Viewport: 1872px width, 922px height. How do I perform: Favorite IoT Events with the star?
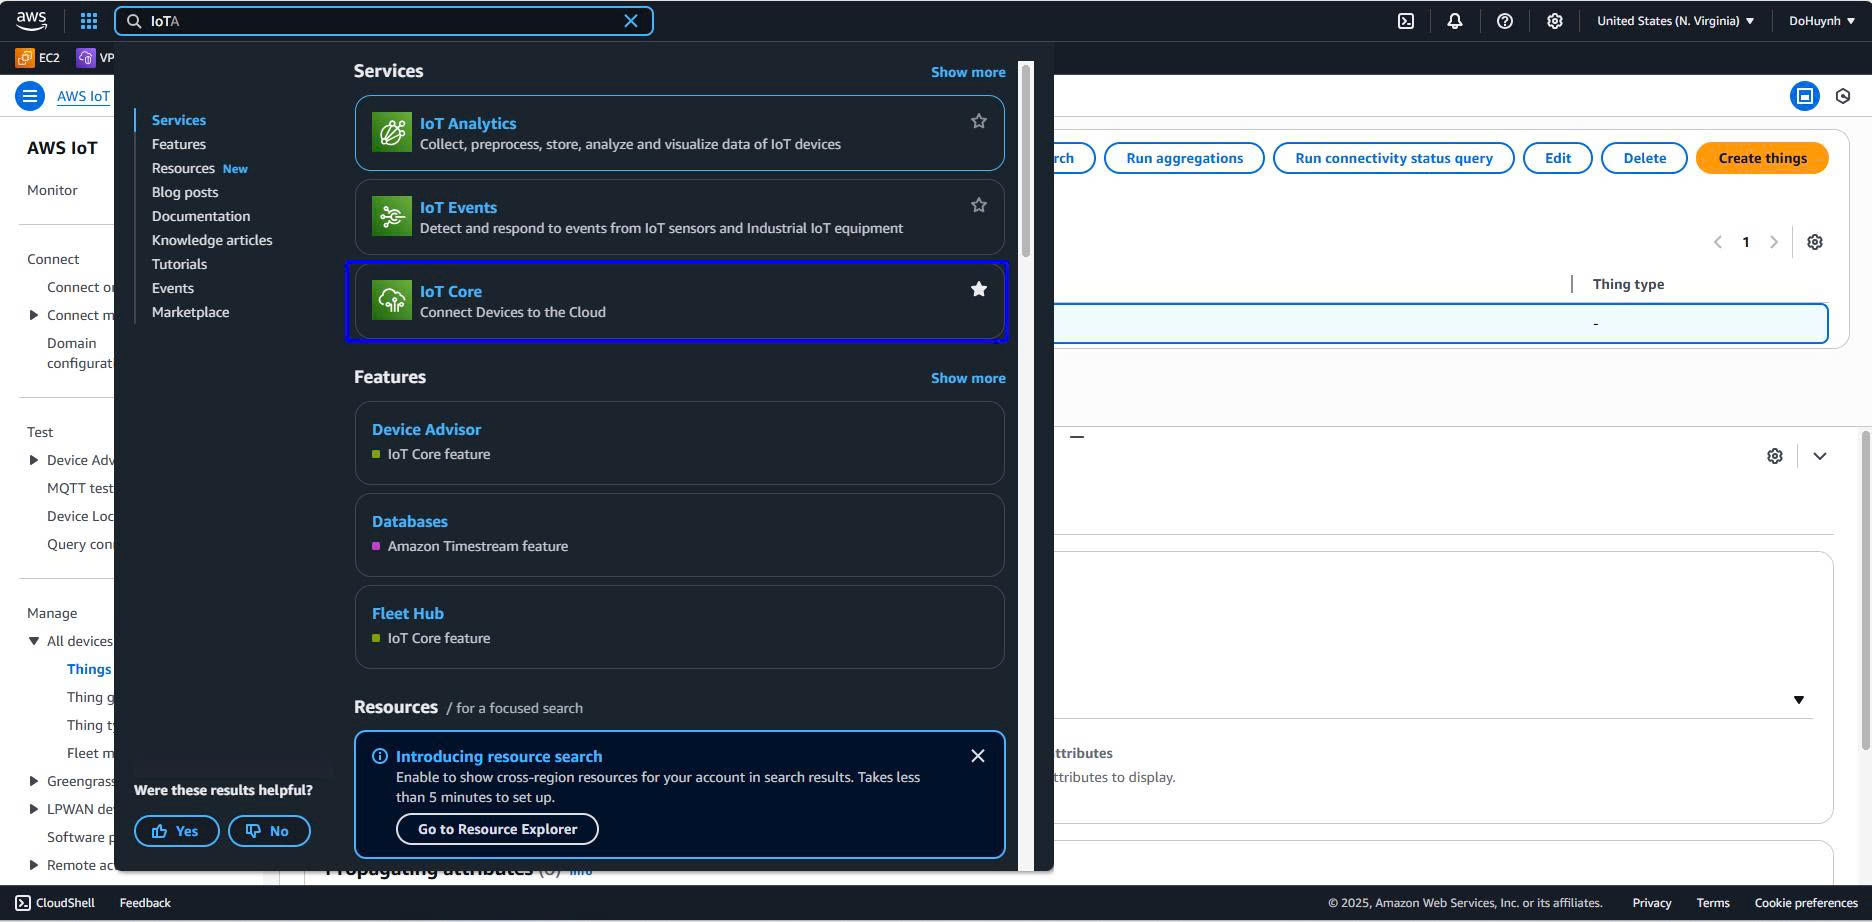[978, 205]
